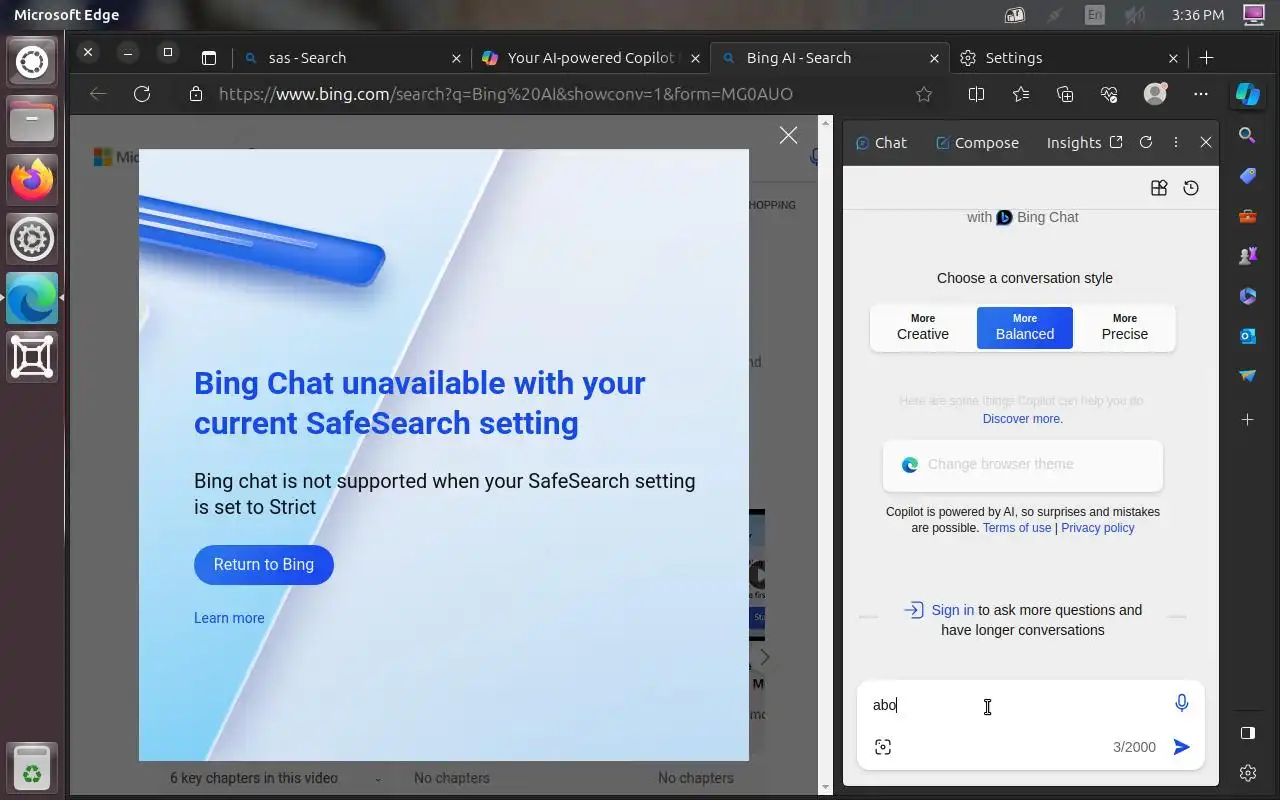Open the Learn more link
The height and width of the screenshot is (800, 1280).
229,618
